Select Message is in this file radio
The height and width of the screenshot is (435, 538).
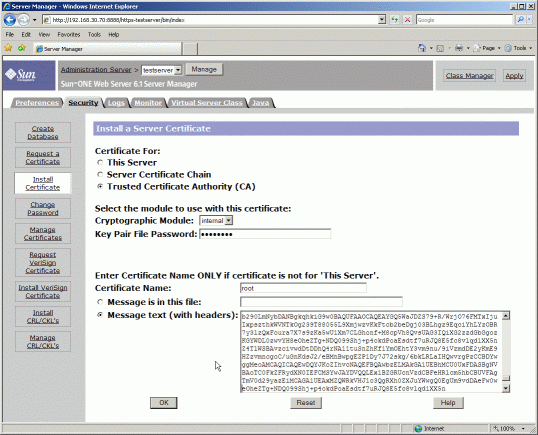pyautogui.click(x=100, y=302)
